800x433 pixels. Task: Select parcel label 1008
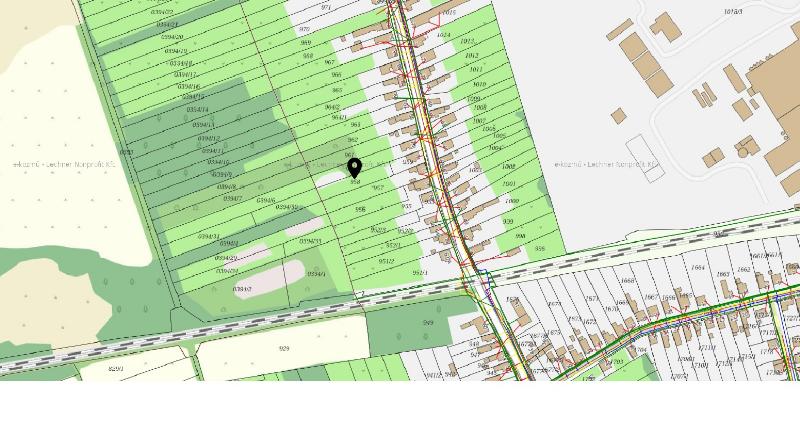click(x=480, y=107)
